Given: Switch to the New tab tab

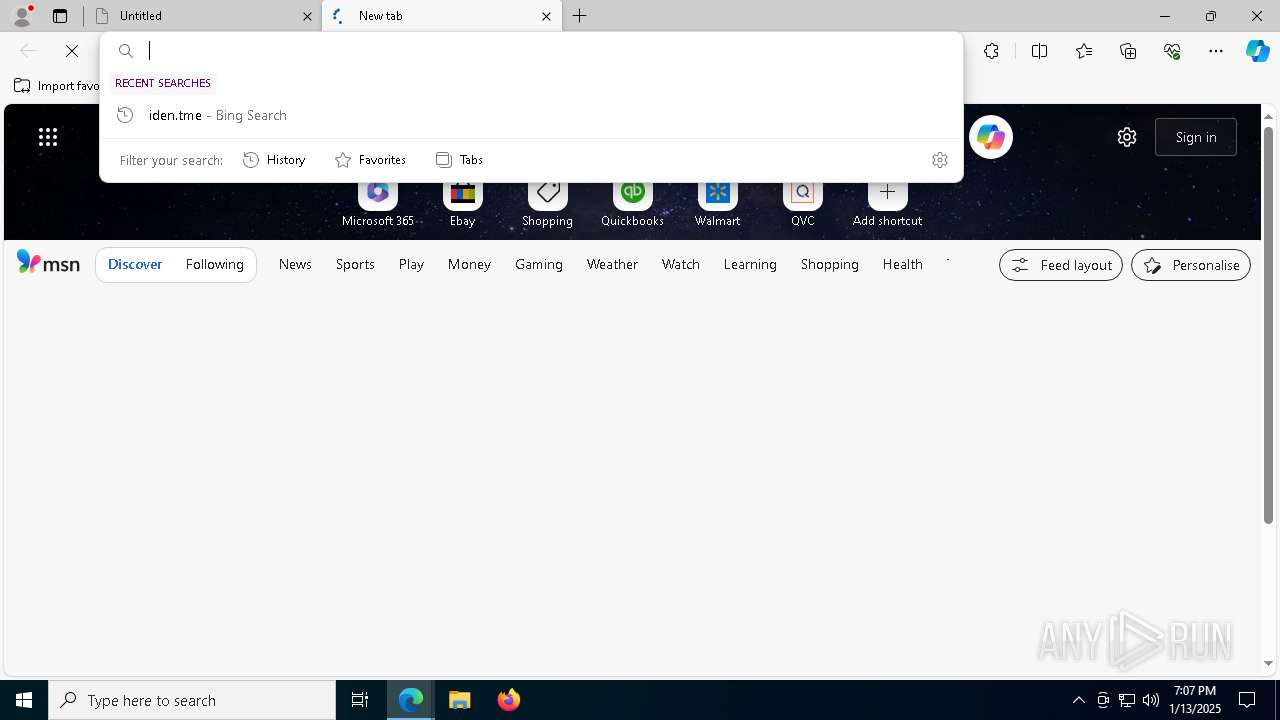Looking at the screenshot, I should (x=441, y=16).
